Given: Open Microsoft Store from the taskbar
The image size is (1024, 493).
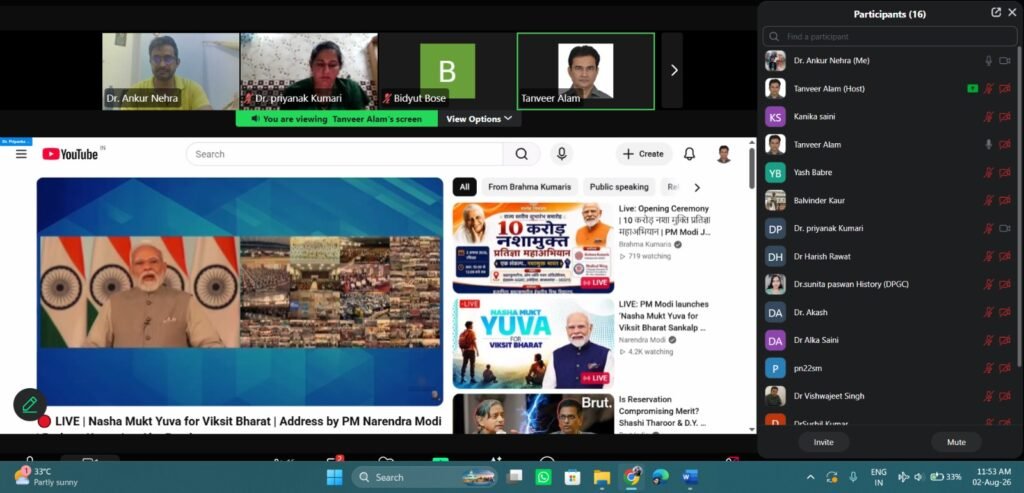Looking at the screenshot, I should 572,477.
